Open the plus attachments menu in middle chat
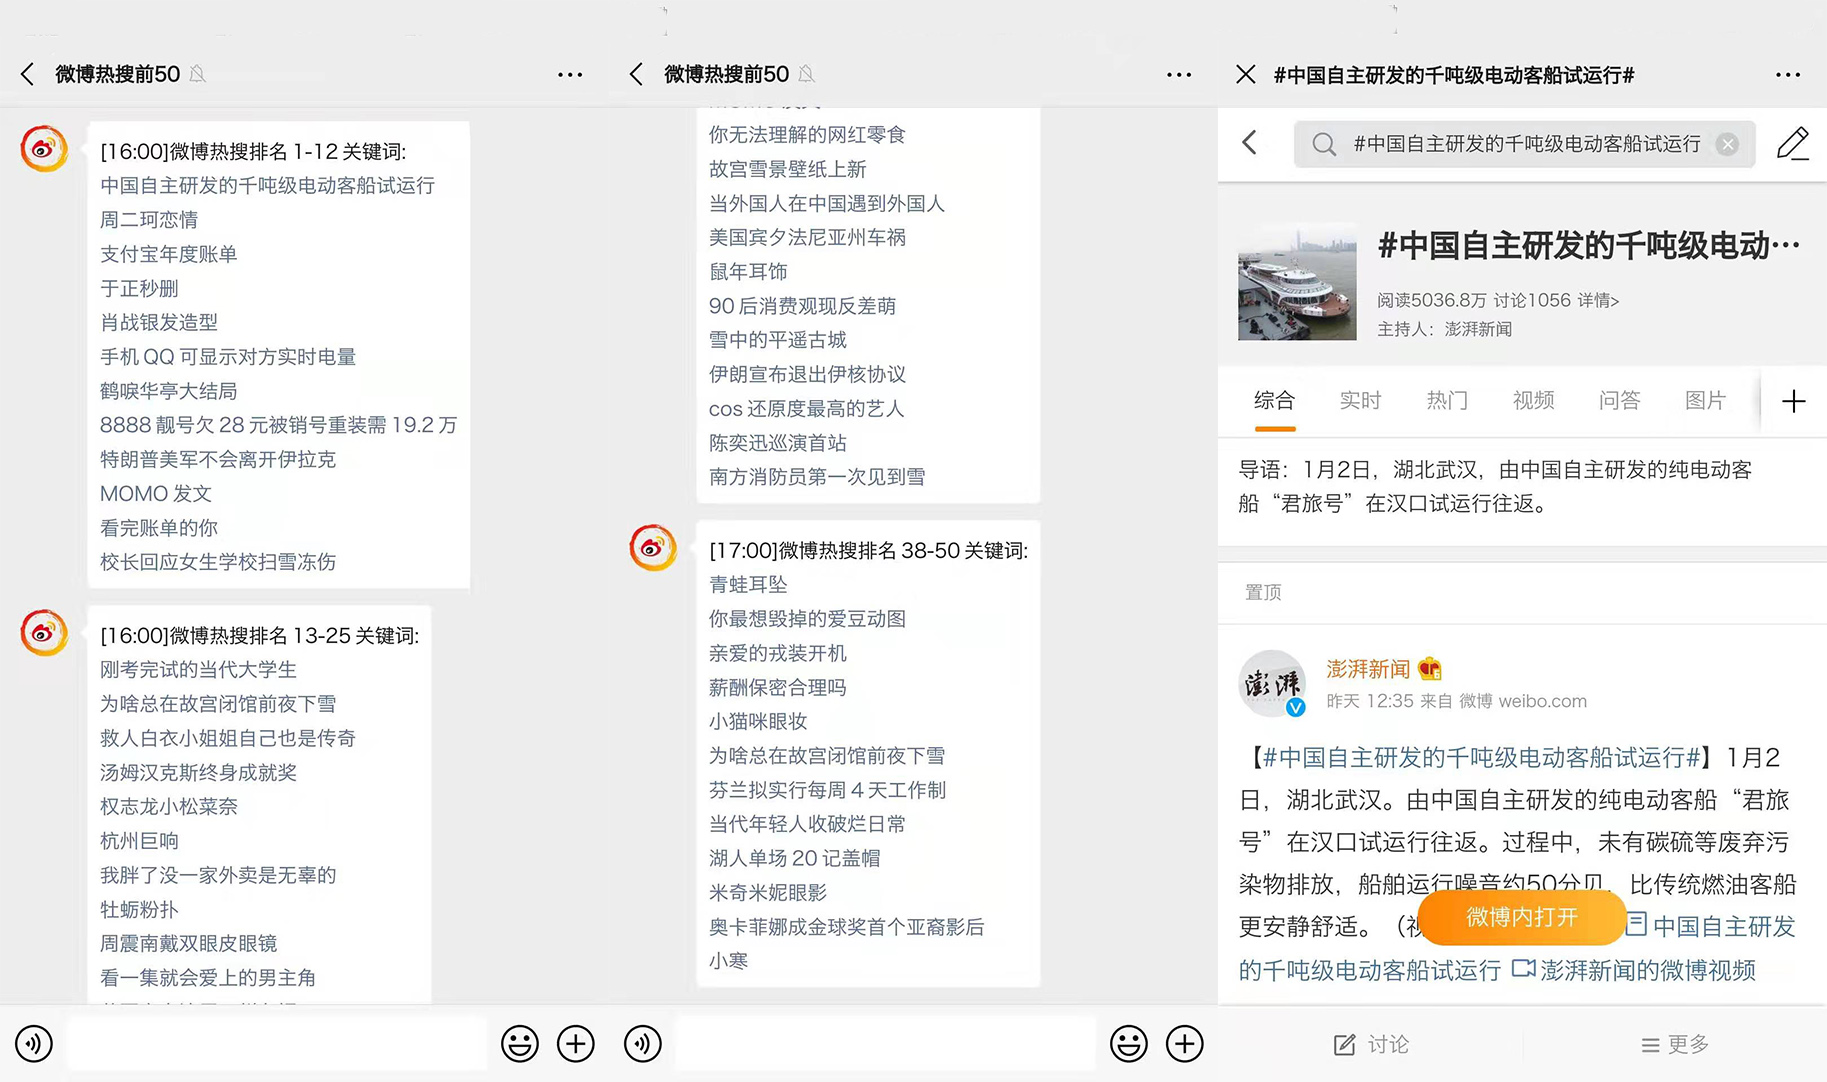Screen dimensions: 1827x1082 point(1185,1044)
